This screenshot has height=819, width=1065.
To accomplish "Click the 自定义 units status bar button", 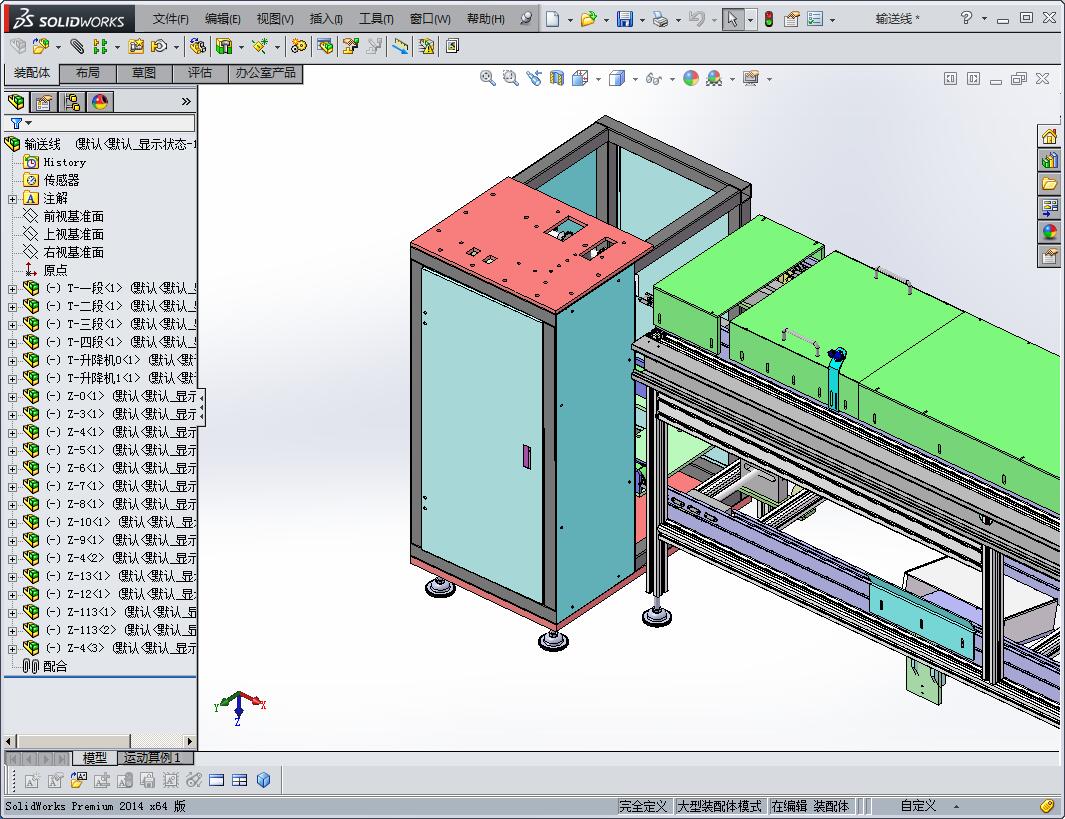I will point(918,806).
